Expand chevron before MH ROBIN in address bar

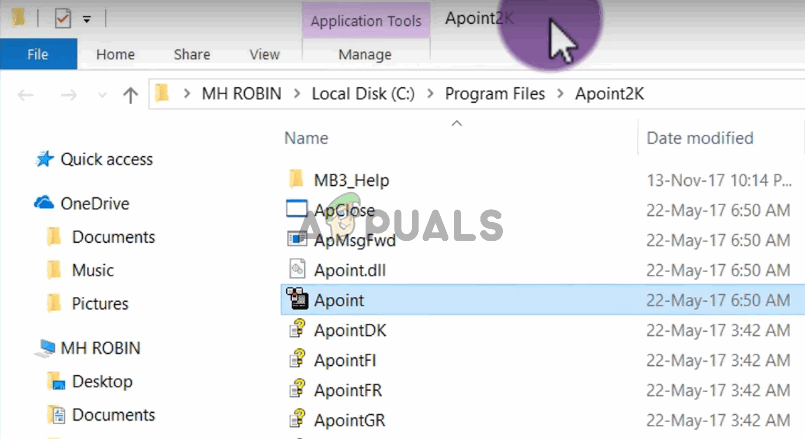pos(187,94)
